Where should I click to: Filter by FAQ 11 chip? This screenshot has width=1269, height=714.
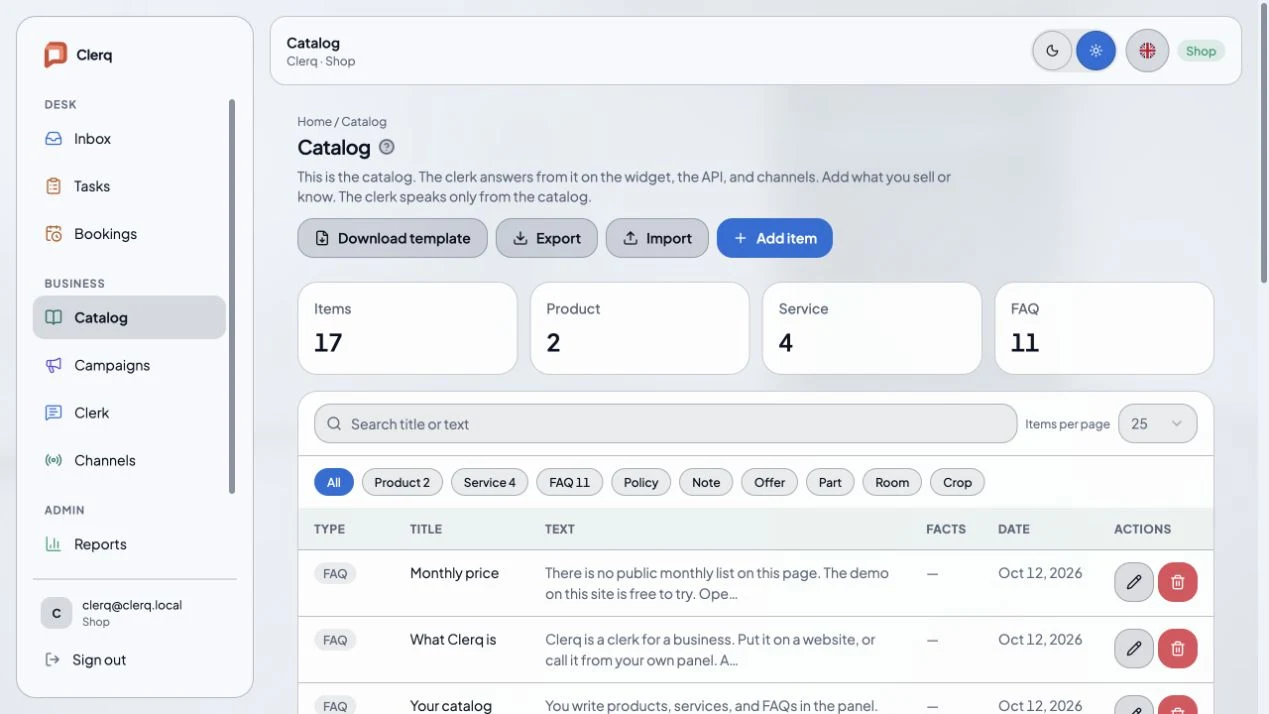[570, 482]
